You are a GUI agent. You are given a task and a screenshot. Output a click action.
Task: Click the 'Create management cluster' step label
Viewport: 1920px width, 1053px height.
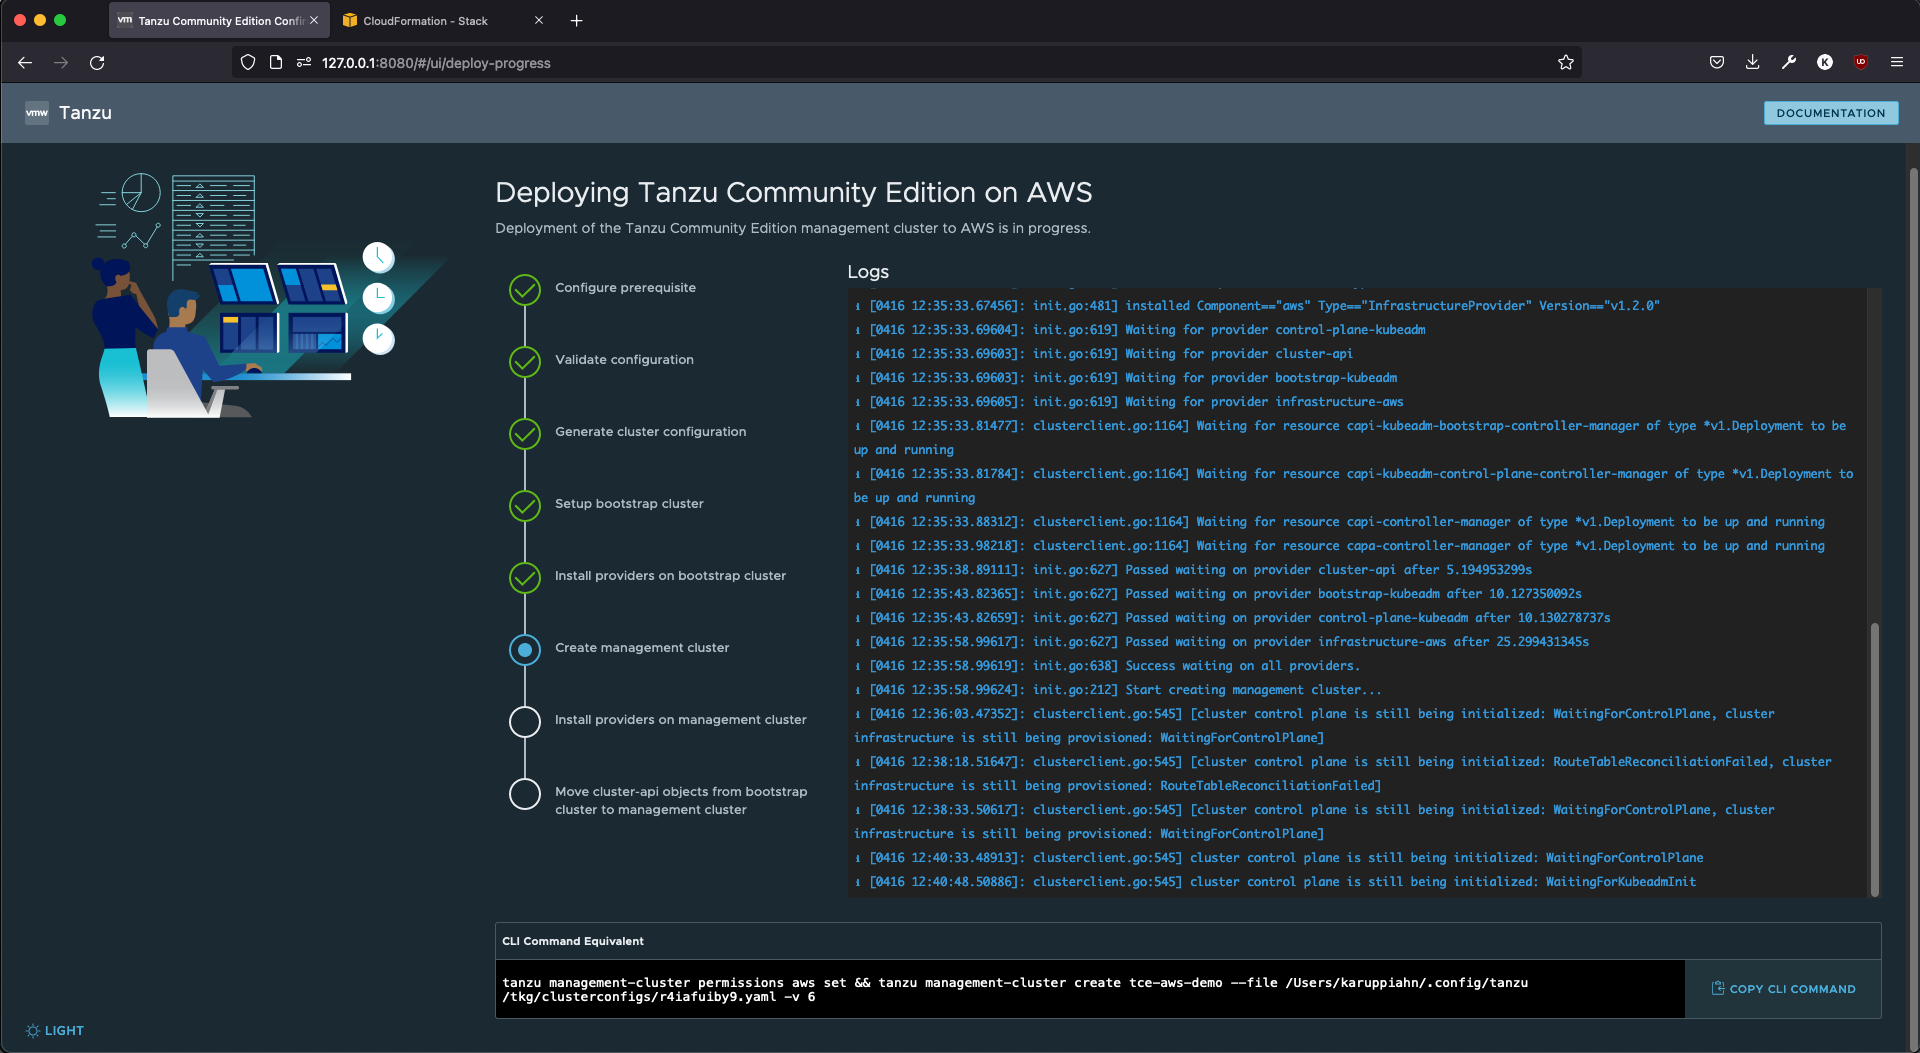click(642, 648)
